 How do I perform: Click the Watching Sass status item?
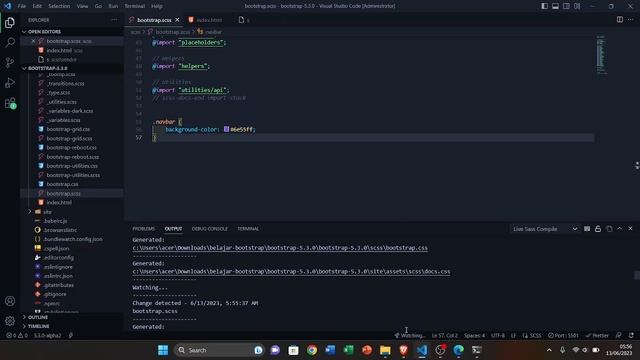409,335
